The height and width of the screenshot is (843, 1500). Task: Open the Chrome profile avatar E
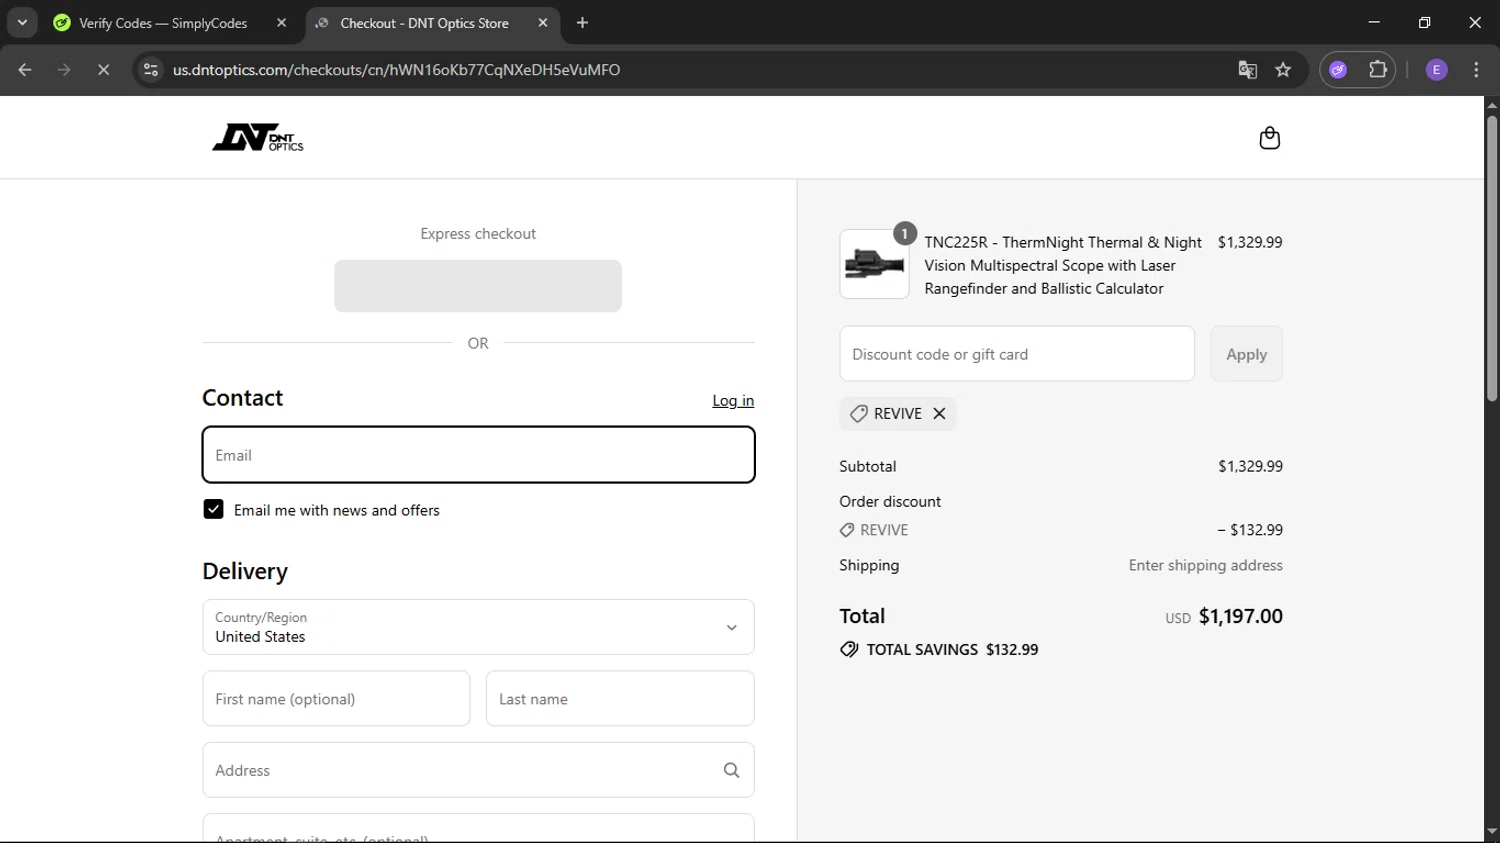(1436, 70)
